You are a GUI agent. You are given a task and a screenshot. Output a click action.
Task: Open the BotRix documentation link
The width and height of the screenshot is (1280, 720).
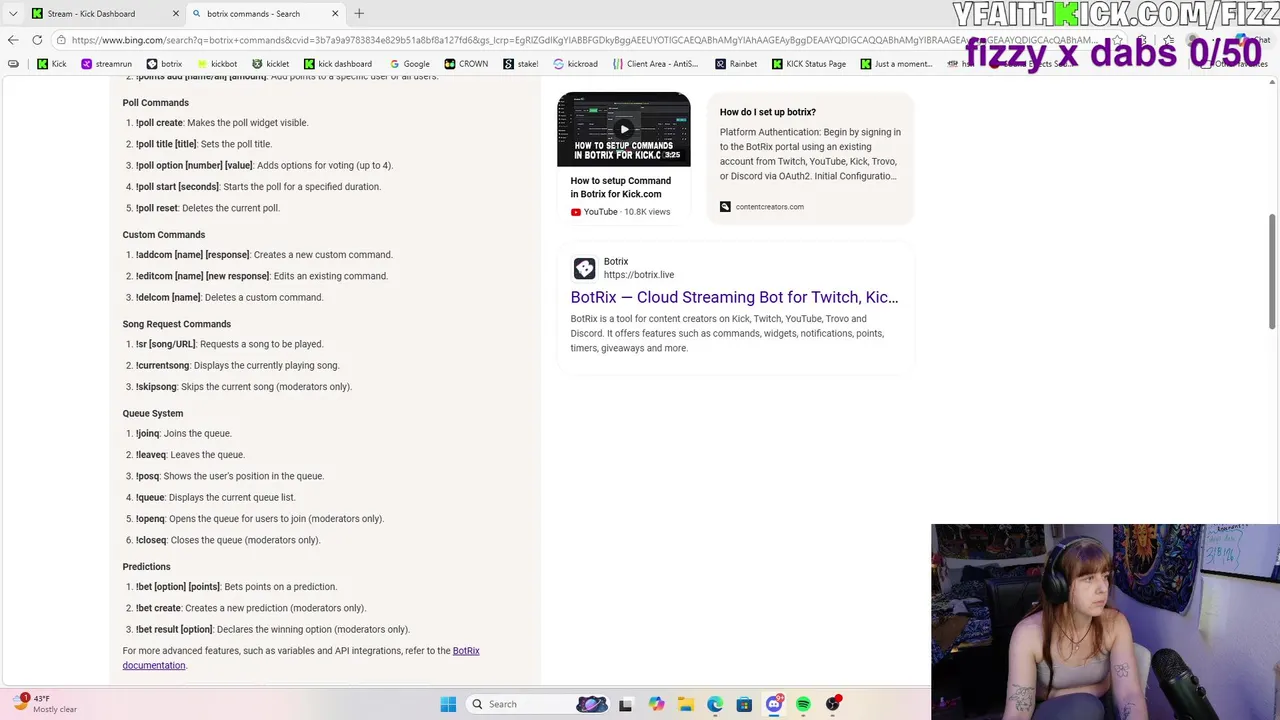coord(301,658)
